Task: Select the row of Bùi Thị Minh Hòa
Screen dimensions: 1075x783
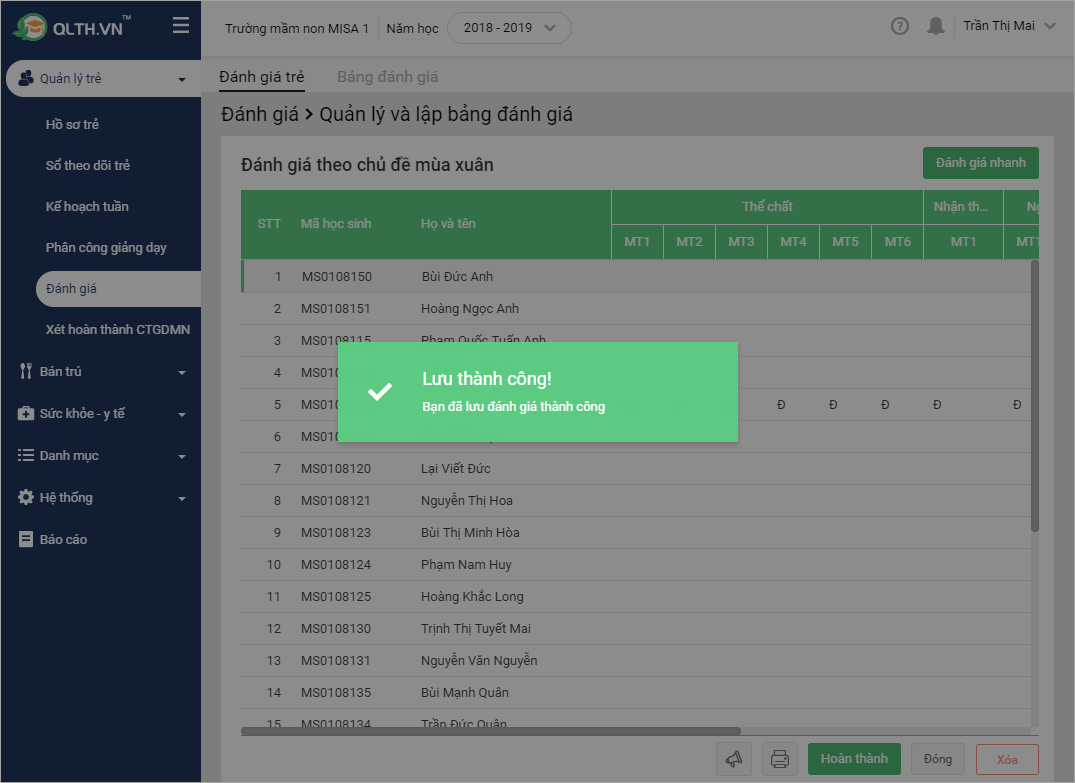Action: (636, 532)
